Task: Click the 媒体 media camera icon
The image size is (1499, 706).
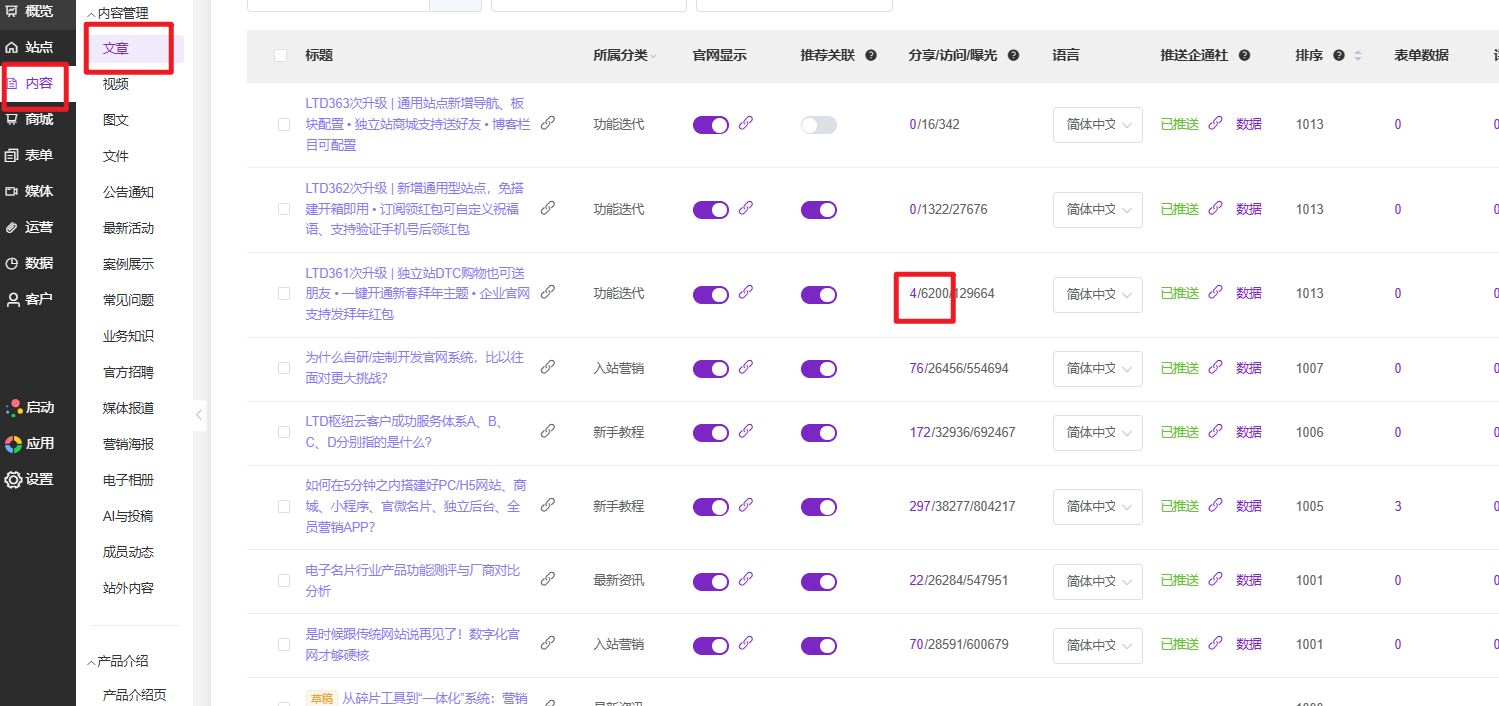Action: click(12, 192)
